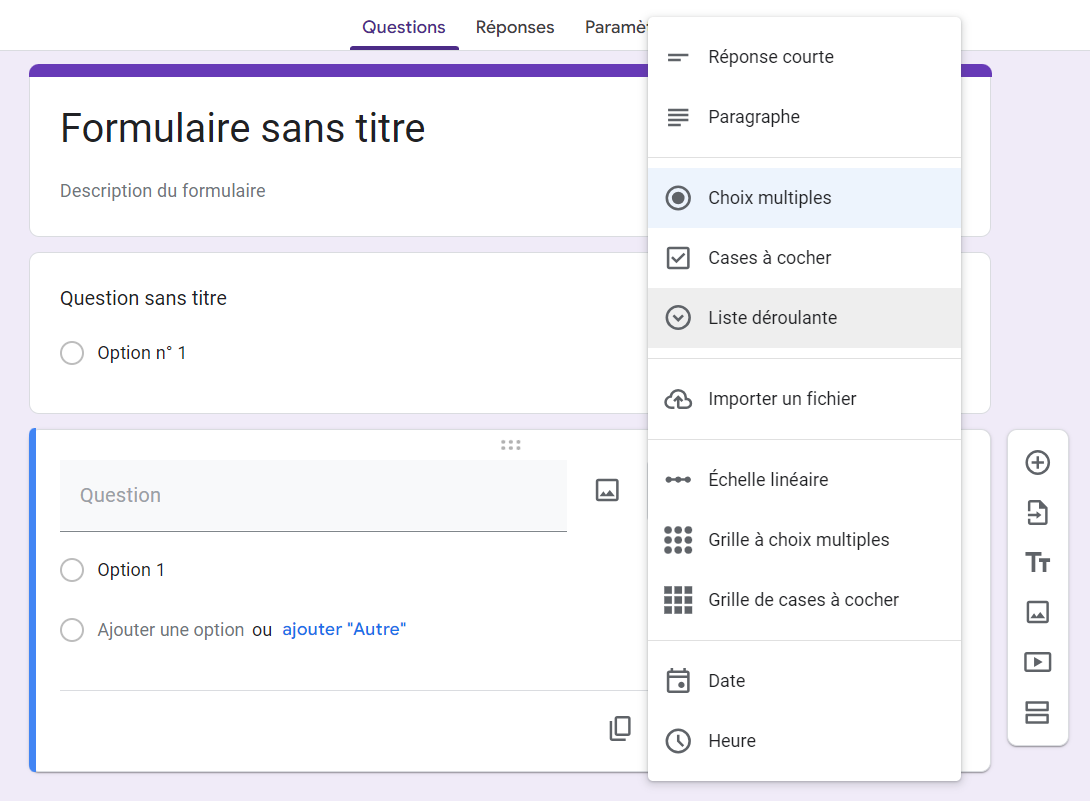The height and width of the screenshot is (801, 1090).
Task: Select the Option n° 1 radio button
Action: (x=72, y=353)
